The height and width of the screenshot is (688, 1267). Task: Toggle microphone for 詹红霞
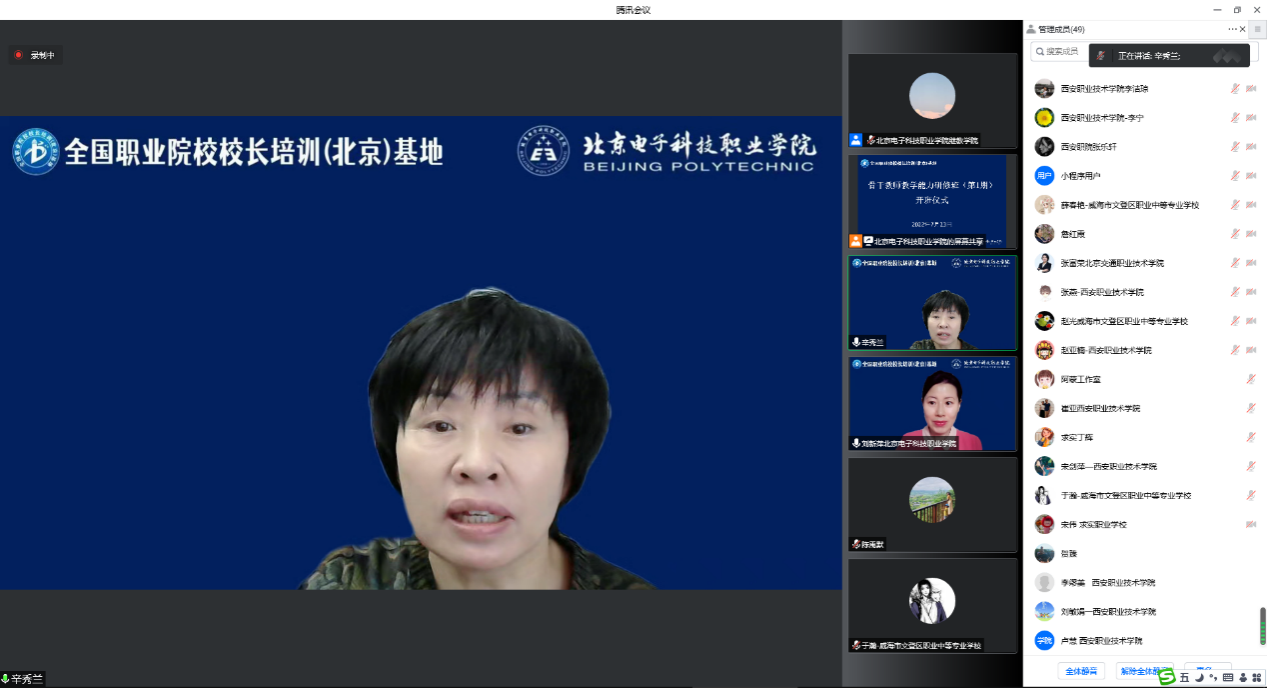(x=1235, y=234)
